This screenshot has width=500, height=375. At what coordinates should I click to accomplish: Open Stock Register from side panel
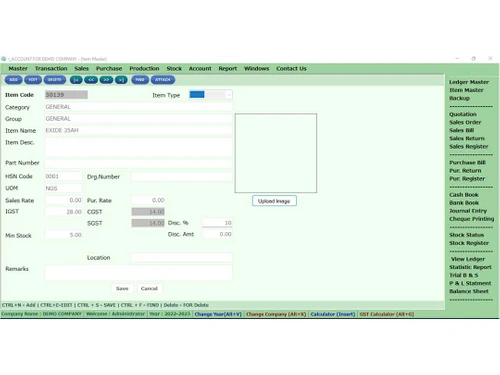pyautogui.click(x=469, y=243)
